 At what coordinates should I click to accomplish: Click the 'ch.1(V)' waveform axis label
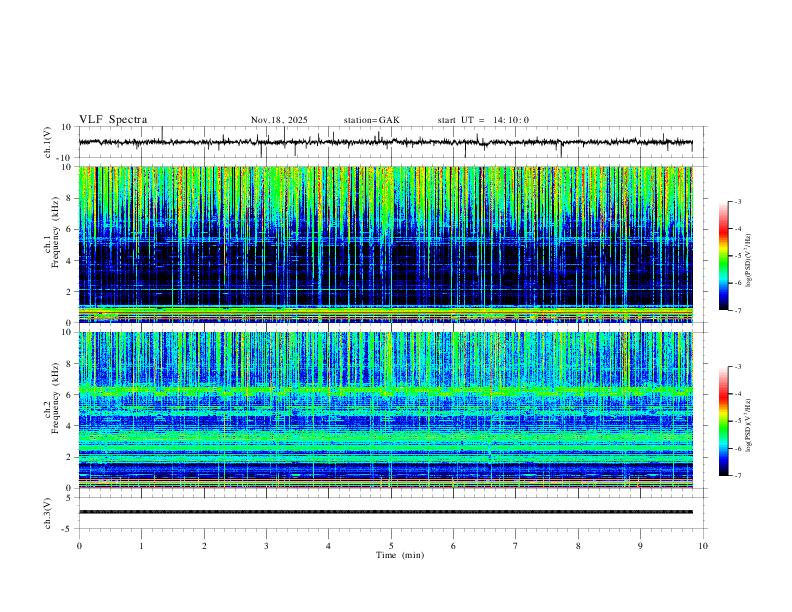point(48,142)
